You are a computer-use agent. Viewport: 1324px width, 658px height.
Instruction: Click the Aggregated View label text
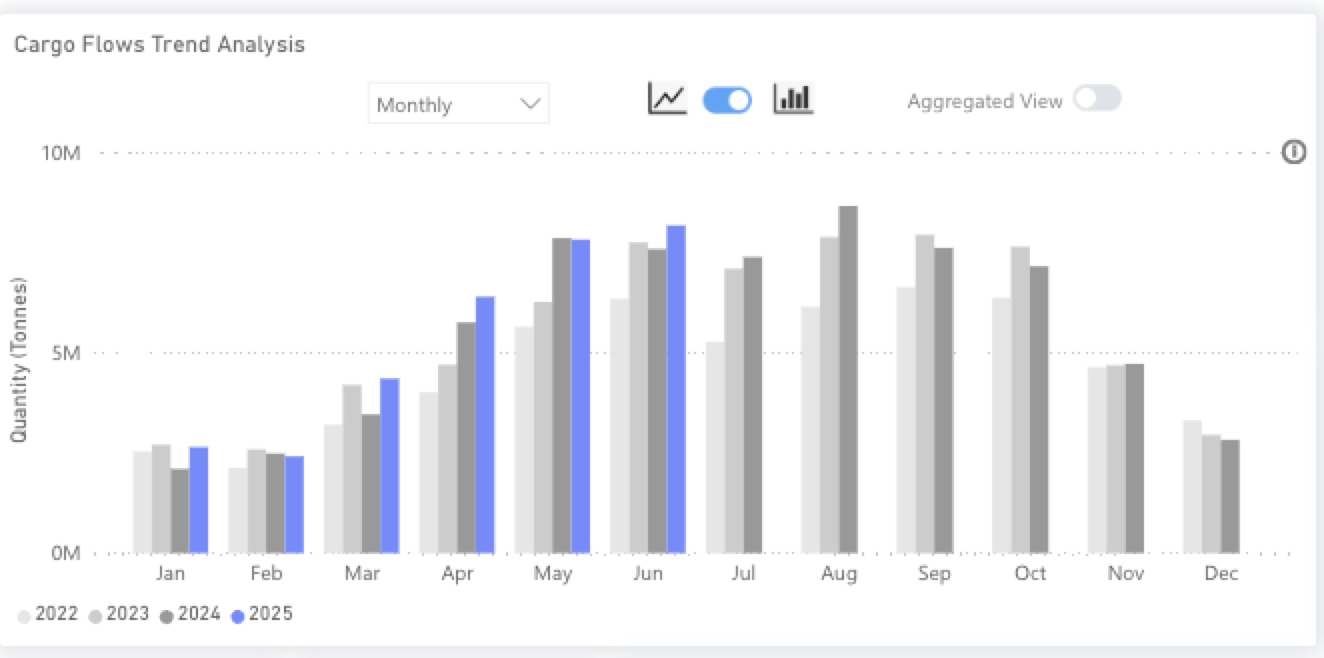985,101
